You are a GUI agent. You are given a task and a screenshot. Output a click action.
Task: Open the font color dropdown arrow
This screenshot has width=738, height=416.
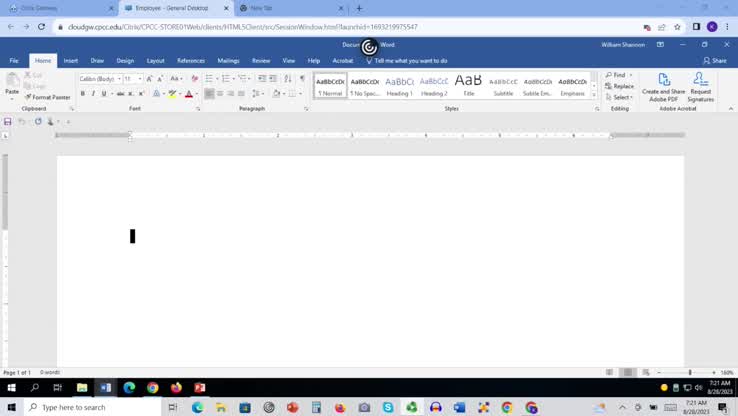[x=196, y=94]
